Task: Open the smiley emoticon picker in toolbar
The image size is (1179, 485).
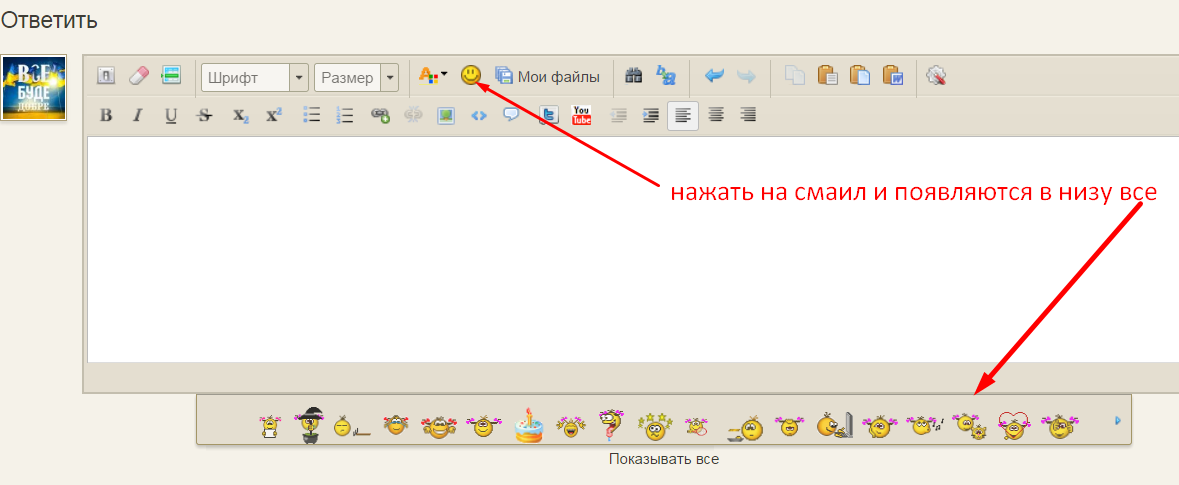Action: (470, 75)
